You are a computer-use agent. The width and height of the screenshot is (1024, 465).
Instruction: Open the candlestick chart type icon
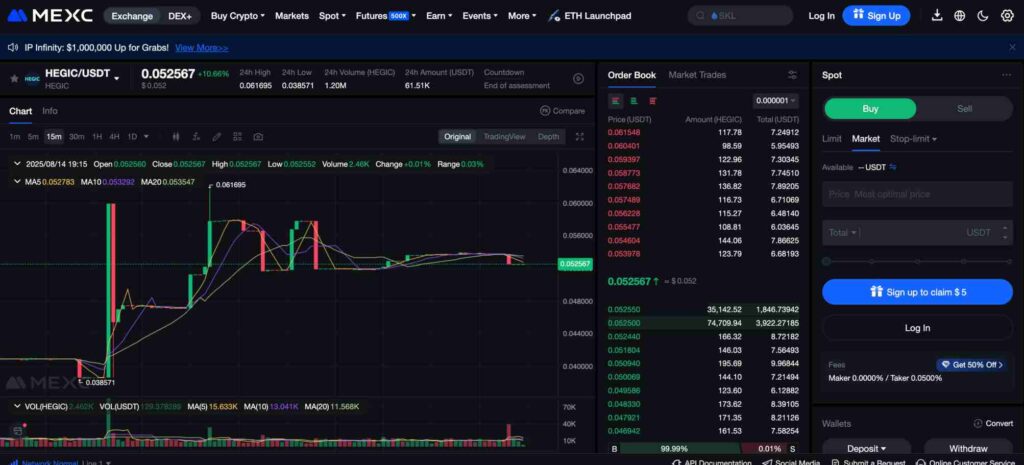176,136
